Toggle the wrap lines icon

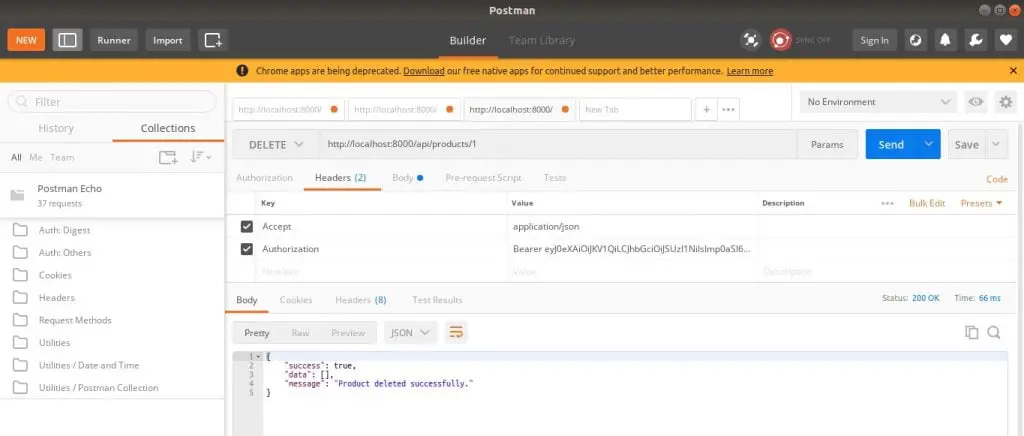click(456, 333)
